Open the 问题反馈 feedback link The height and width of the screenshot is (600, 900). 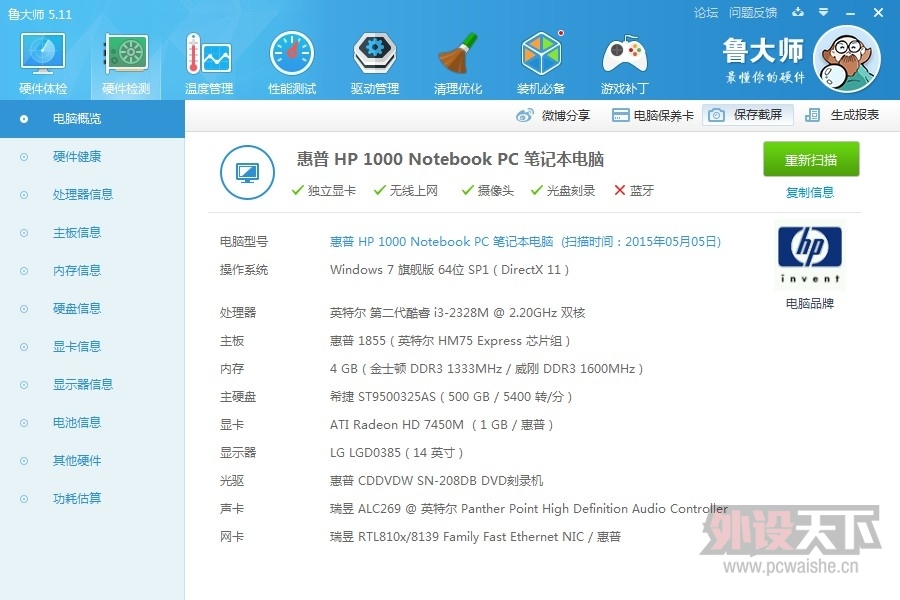click(752, 13)
